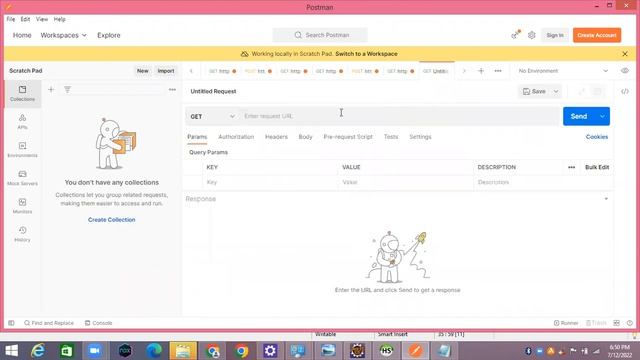Open the Runner in status bar
Screen dimensions: 640x360
coord(566,323)
